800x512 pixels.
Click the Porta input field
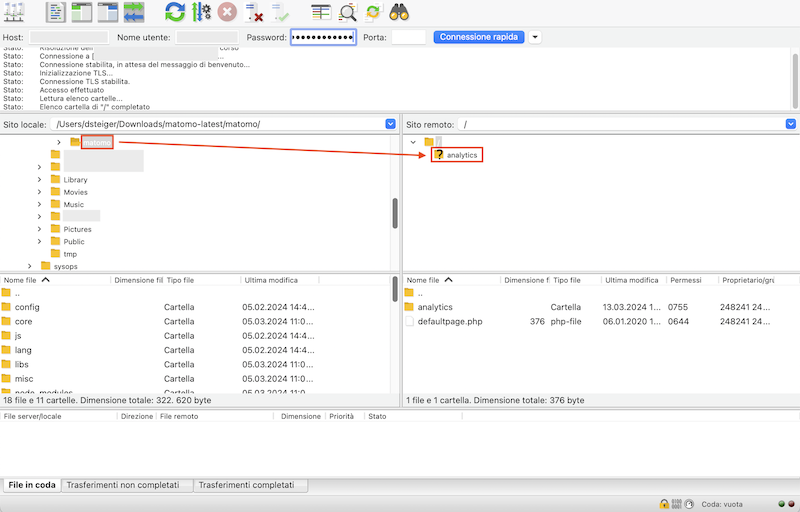coord(409,37)
